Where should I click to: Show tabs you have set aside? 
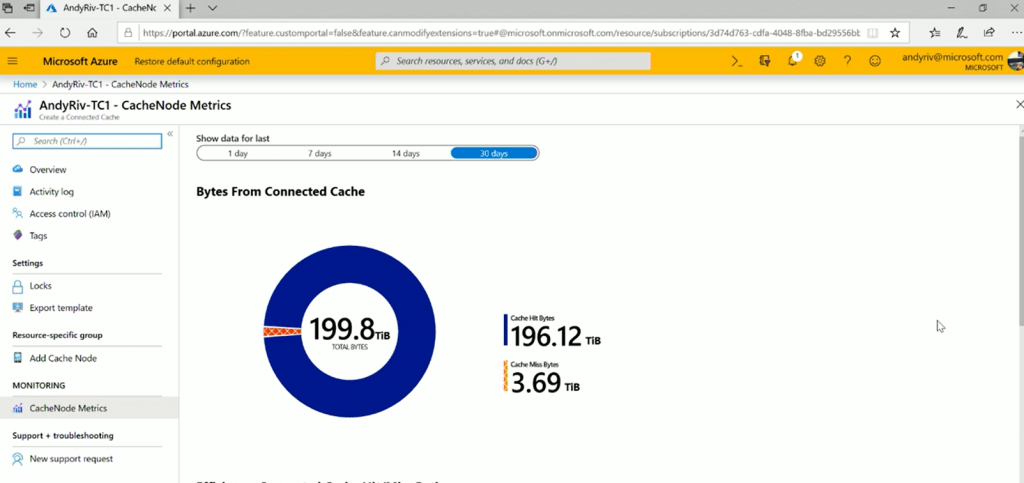(8, 8)
